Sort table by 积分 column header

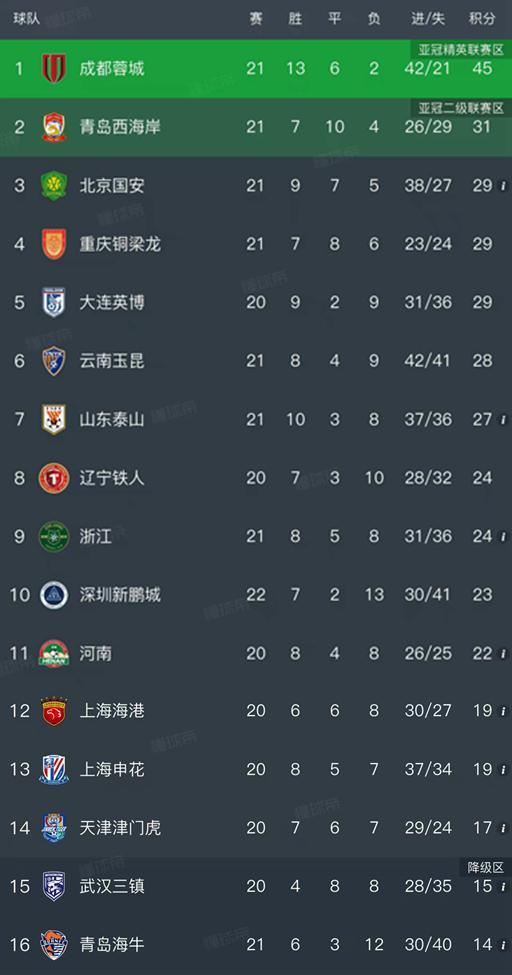click(482, 19)
